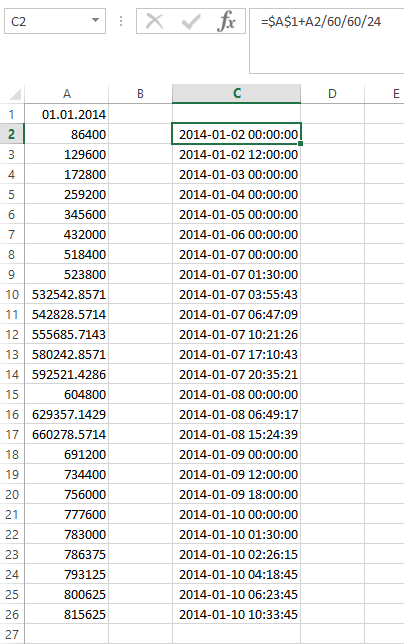Select cell with value 604800

coord(67,394)
